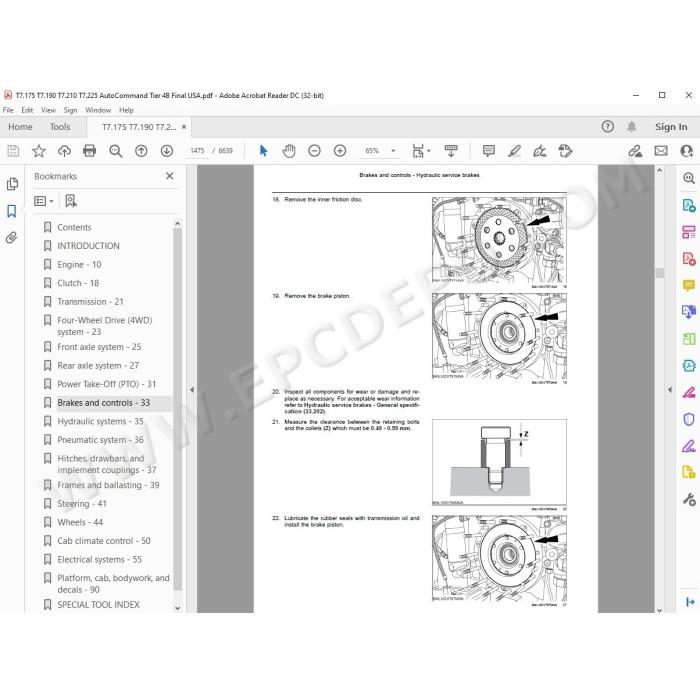Viewport: 700px width, 700px height.
Task: Toggle the Page Thumbnails panel
Action: coord(12,184)
